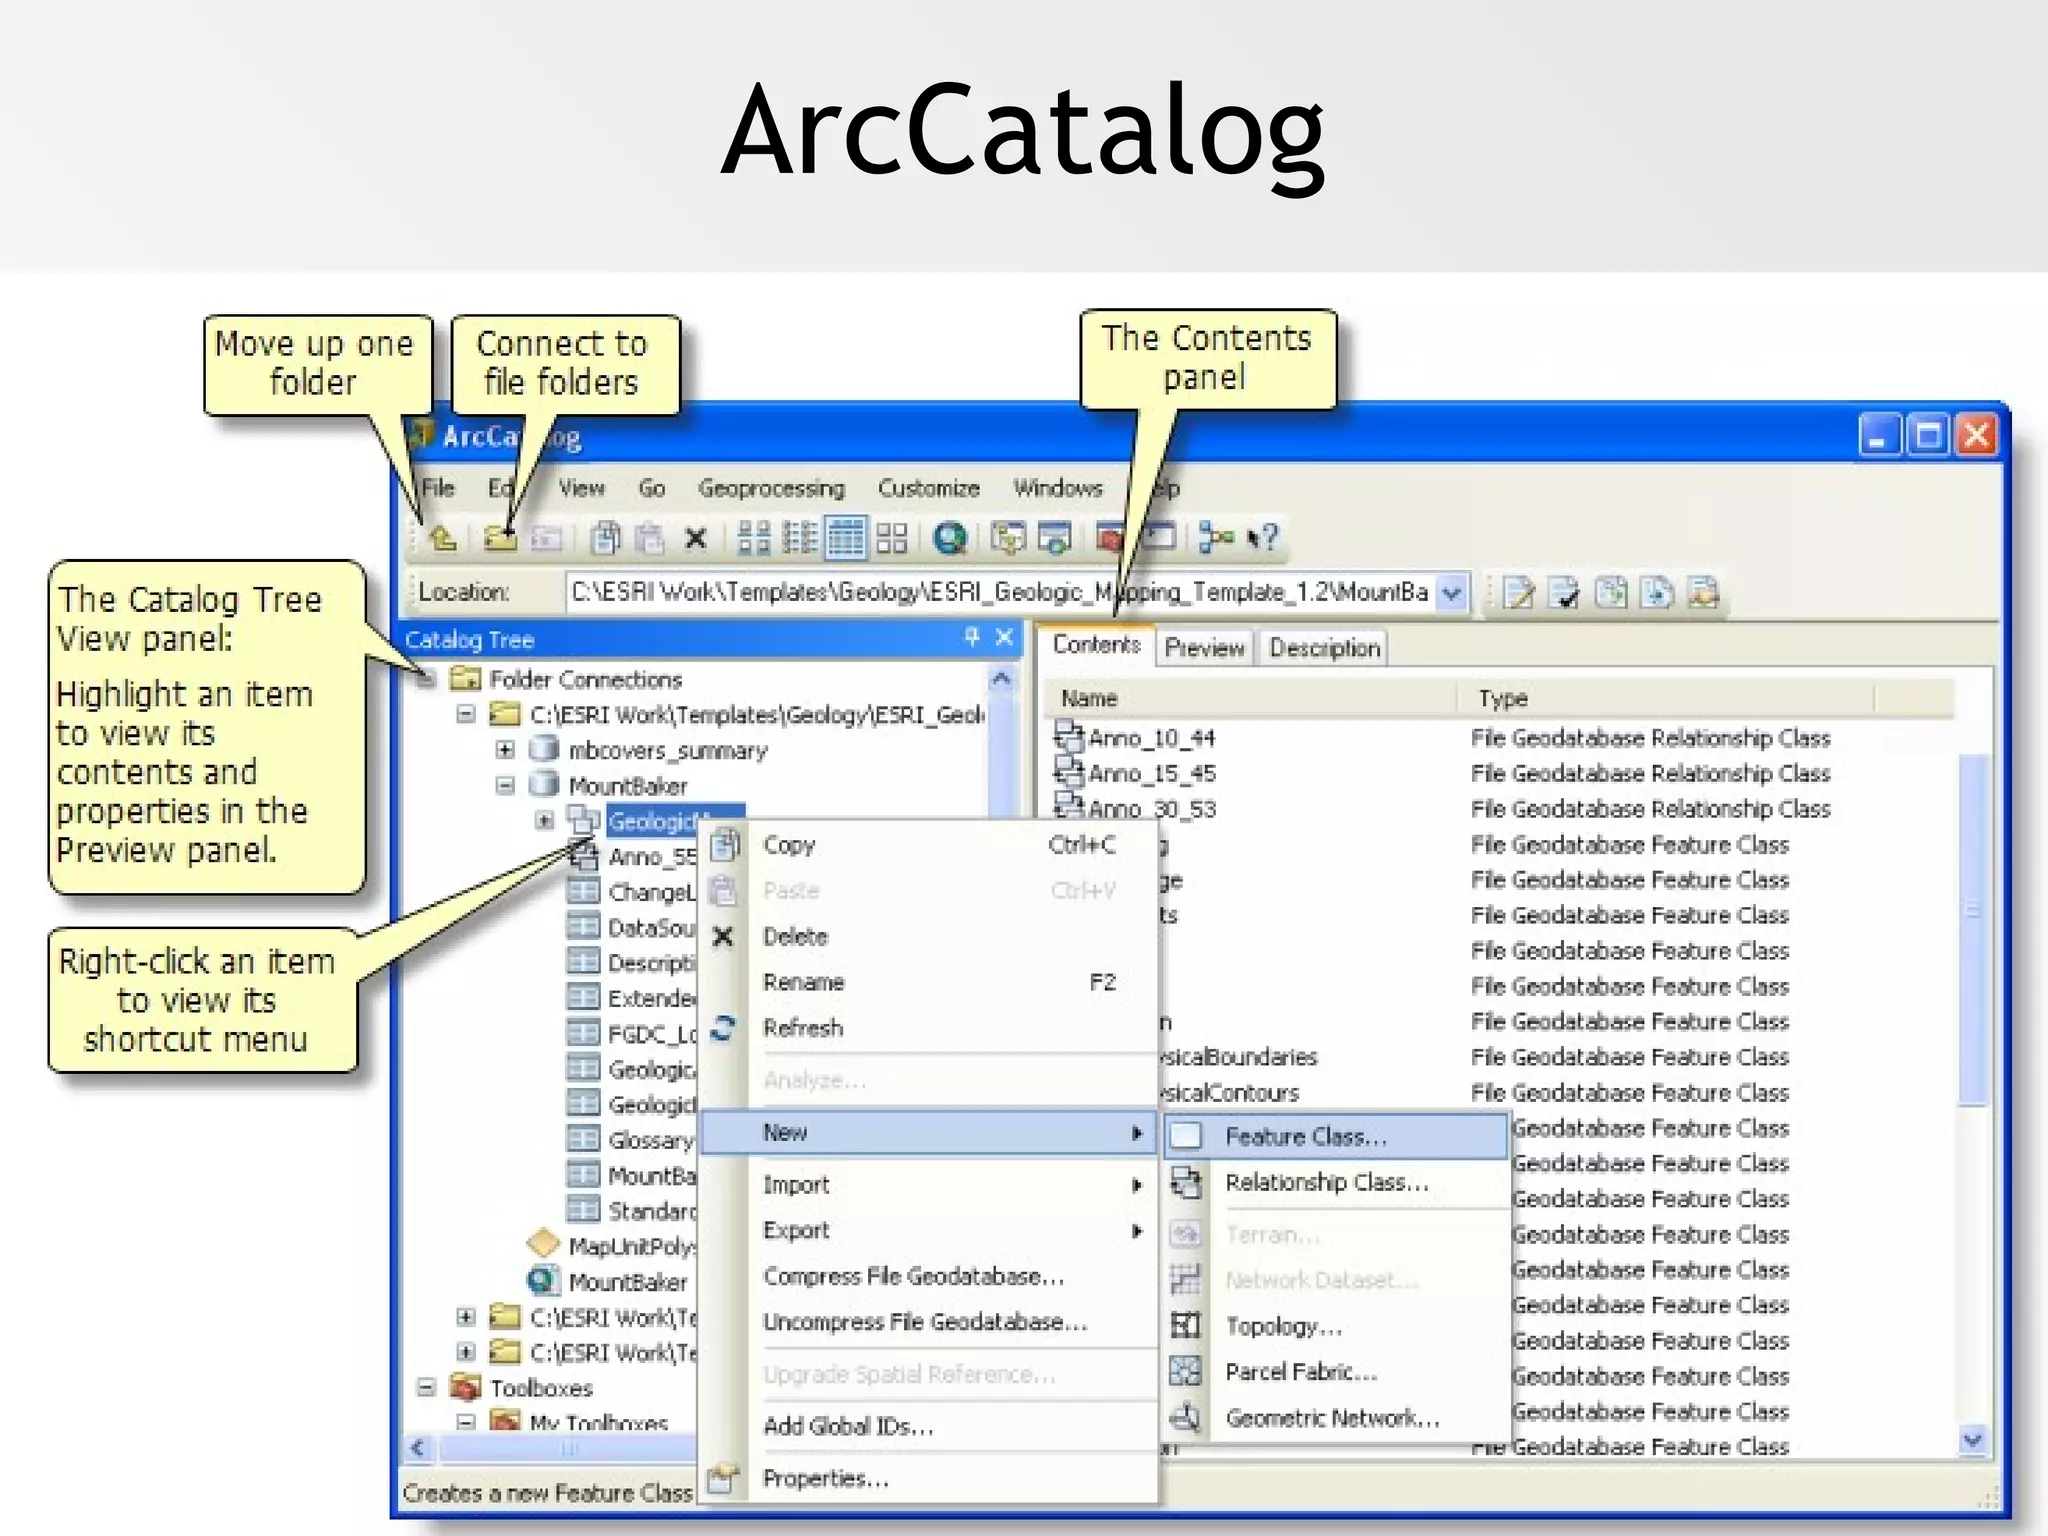Expand the second collapsed C:\ESRI Work folder

pos(466,1352)
